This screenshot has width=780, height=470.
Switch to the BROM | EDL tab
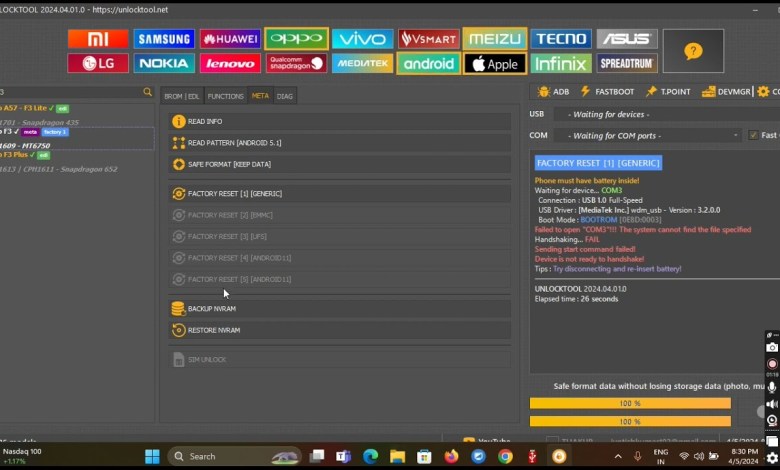(182, 96)
